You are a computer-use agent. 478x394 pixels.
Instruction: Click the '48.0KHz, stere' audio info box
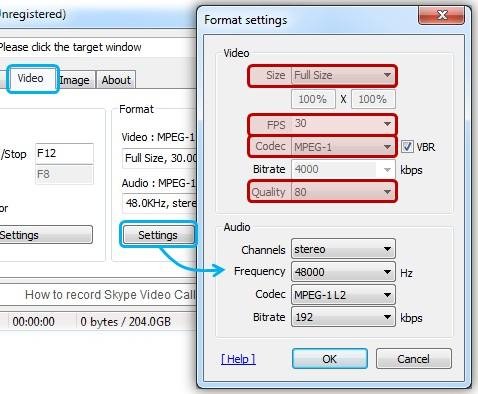[159, 203]
